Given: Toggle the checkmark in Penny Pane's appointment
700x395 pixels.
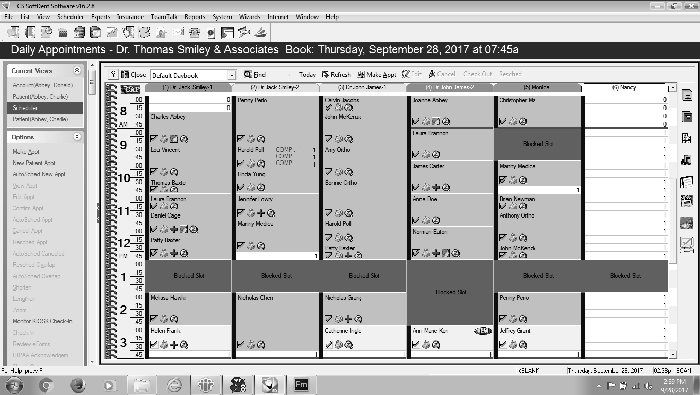Looking at the screenshot, I should point(503,319).
